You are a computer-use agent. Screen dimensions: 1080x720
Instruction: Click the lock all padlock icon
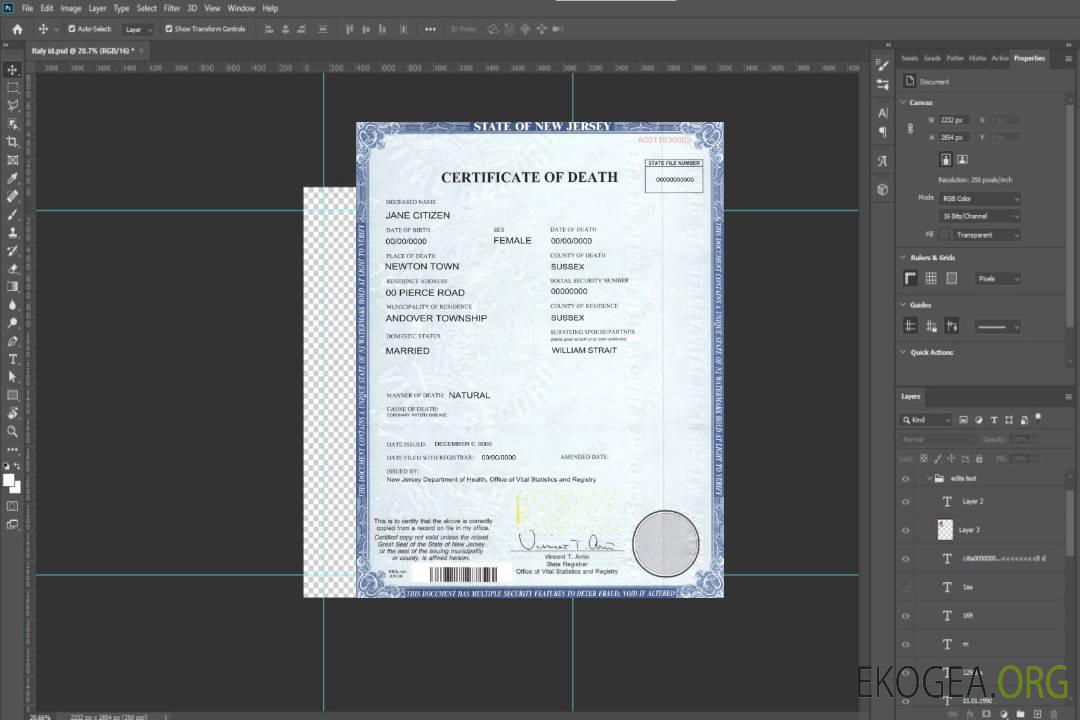(x=979, y=459)
